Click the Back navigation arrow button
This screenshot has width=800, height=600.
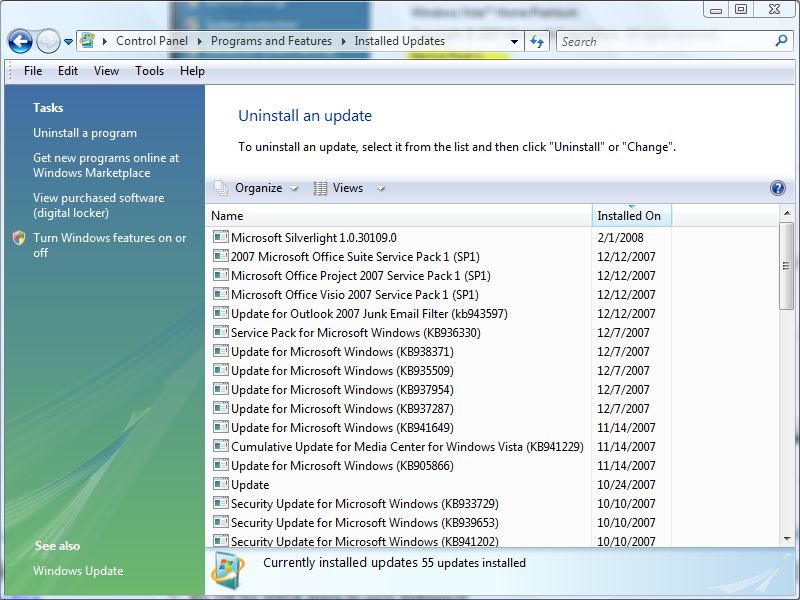(x=20, y=41)
